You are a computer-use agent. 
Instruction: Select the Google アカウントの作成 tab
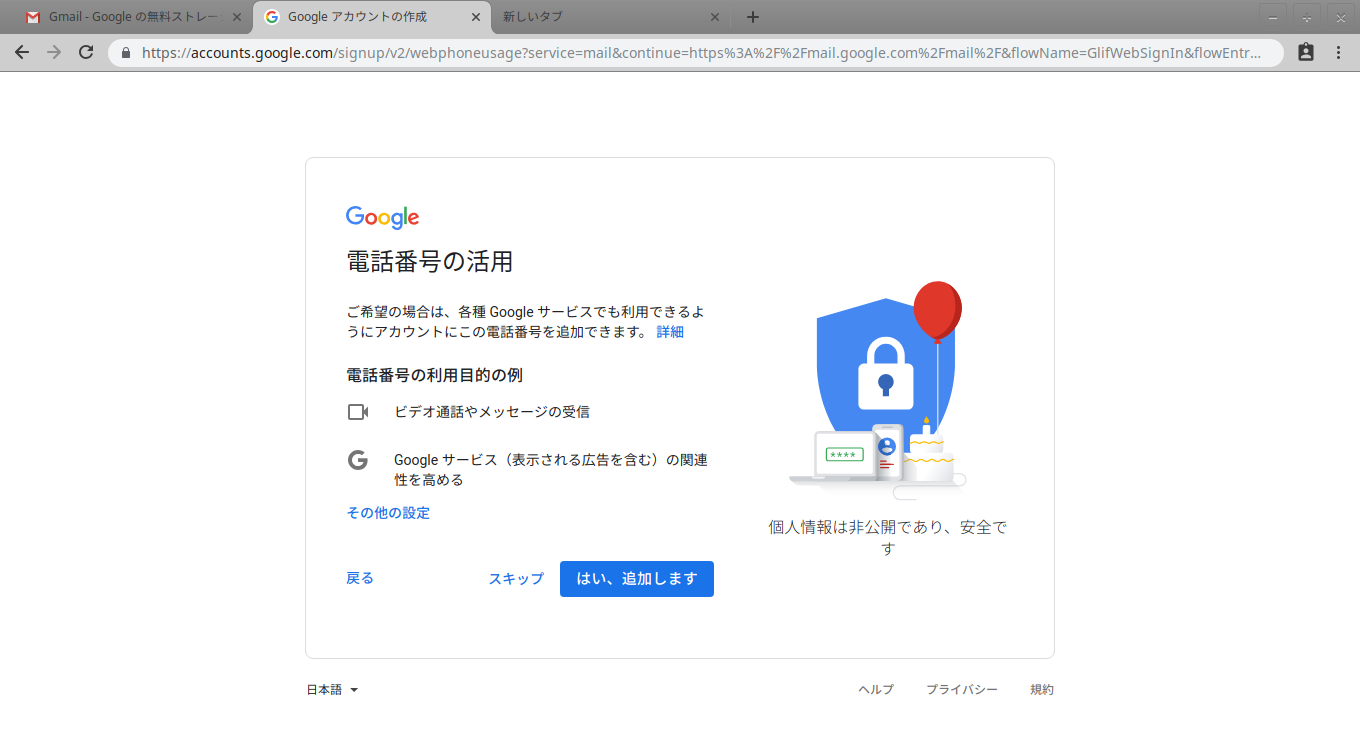point(371,17)
